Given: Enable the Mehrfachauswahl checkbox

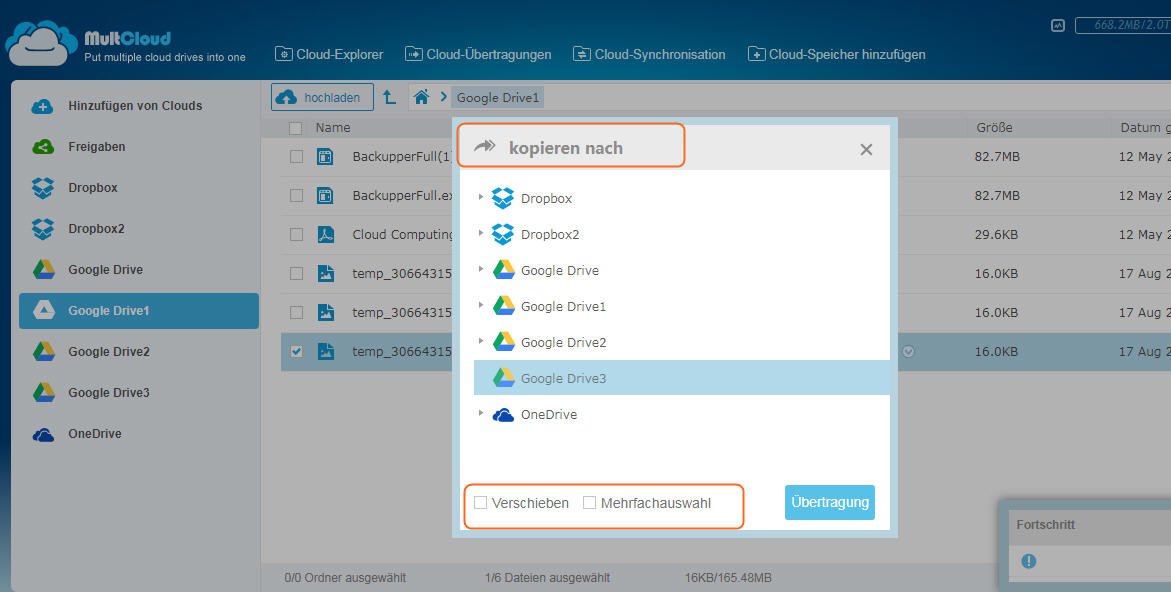Looking at the screenshot, I should 590,503.
